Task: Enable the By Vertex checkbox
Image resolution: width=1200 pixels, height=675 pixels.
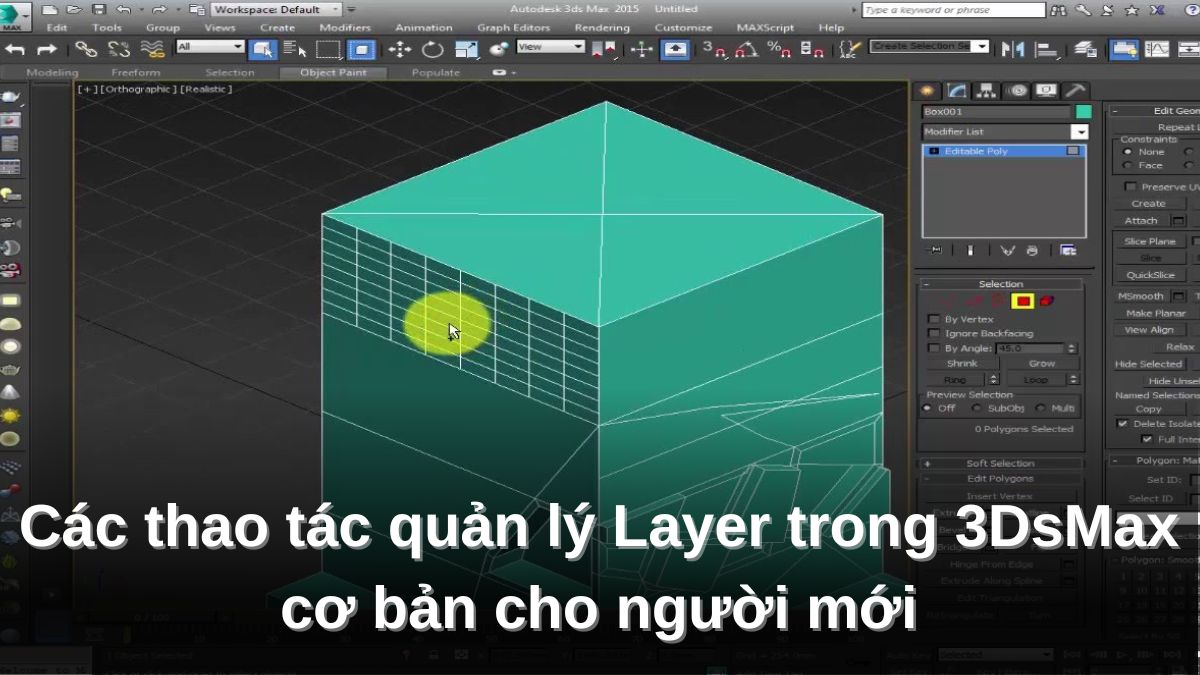Action: tap(934, 319)
